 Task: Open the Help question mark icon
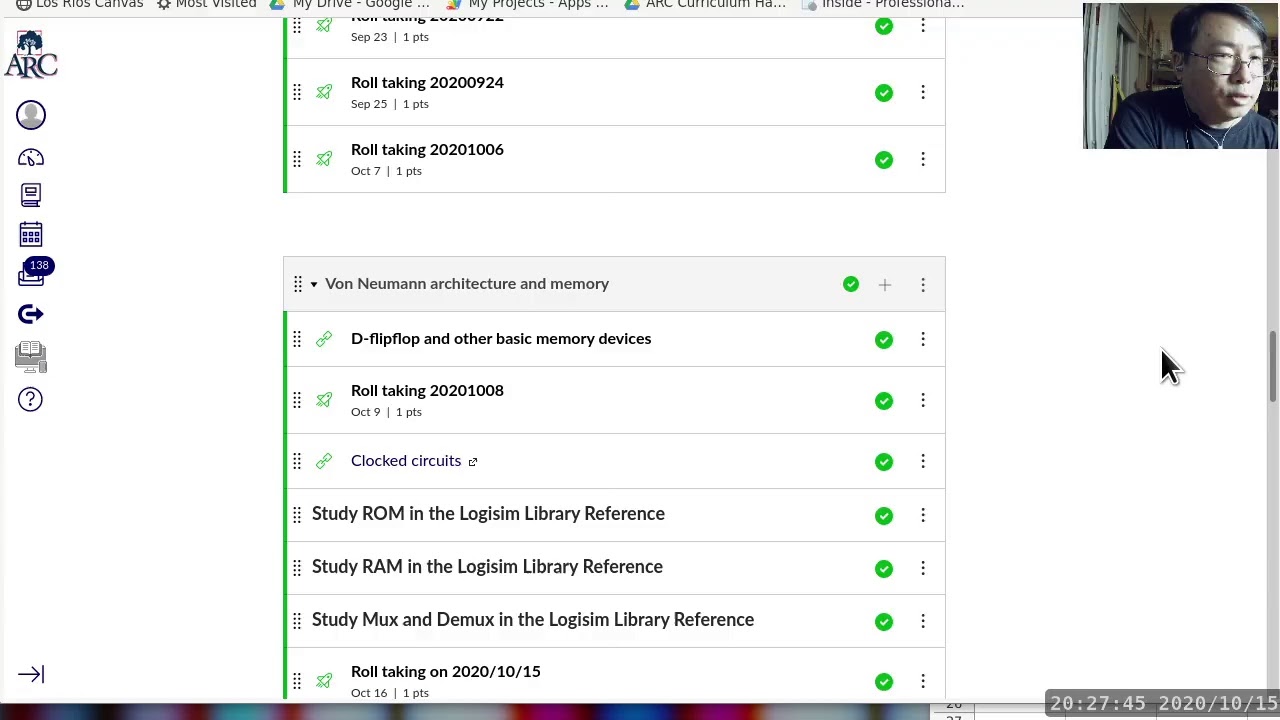(30, 400)
